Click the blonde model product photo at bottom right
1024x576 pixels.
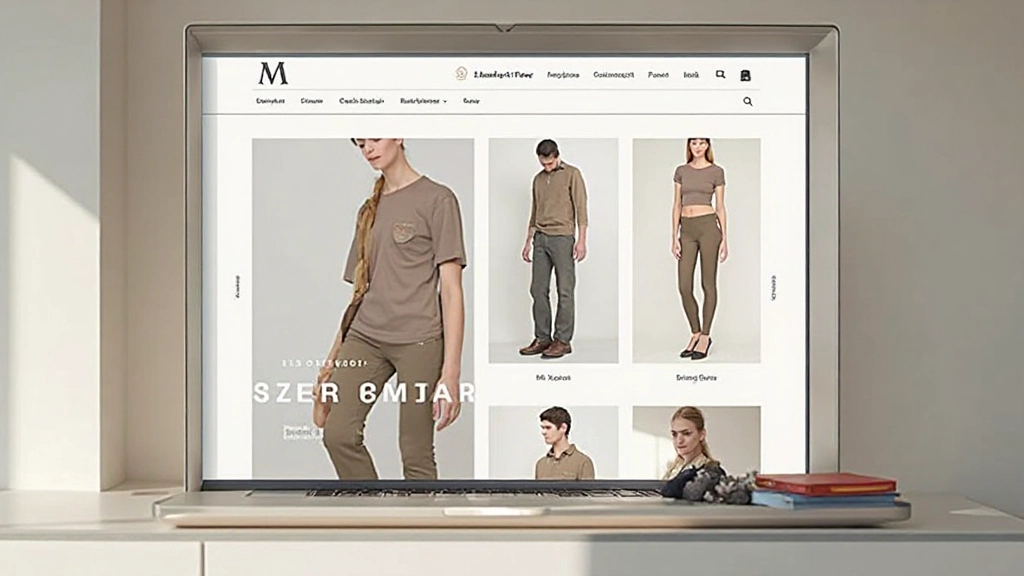(x=693, y=440)
